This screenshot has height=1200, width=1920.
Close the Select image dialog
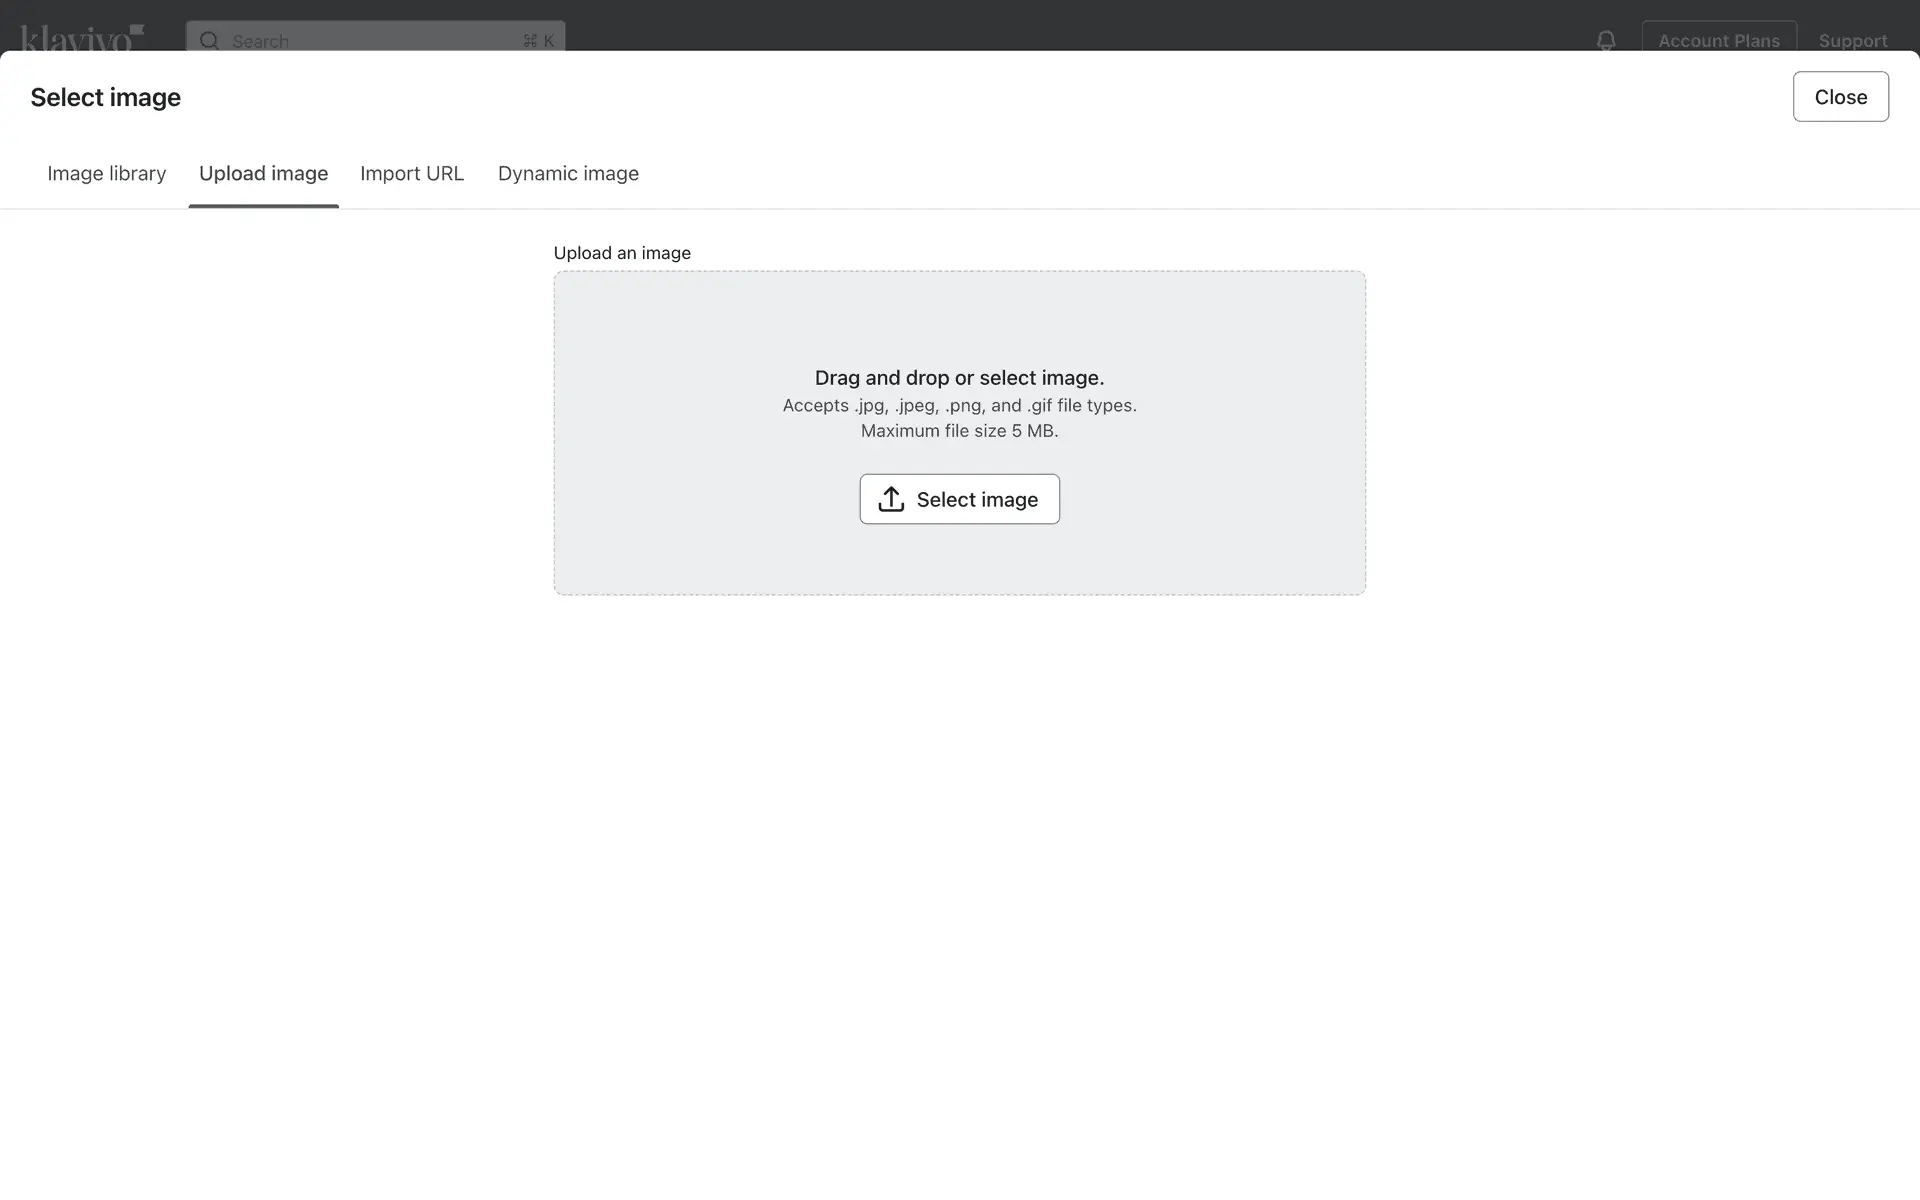(1840, 97)
